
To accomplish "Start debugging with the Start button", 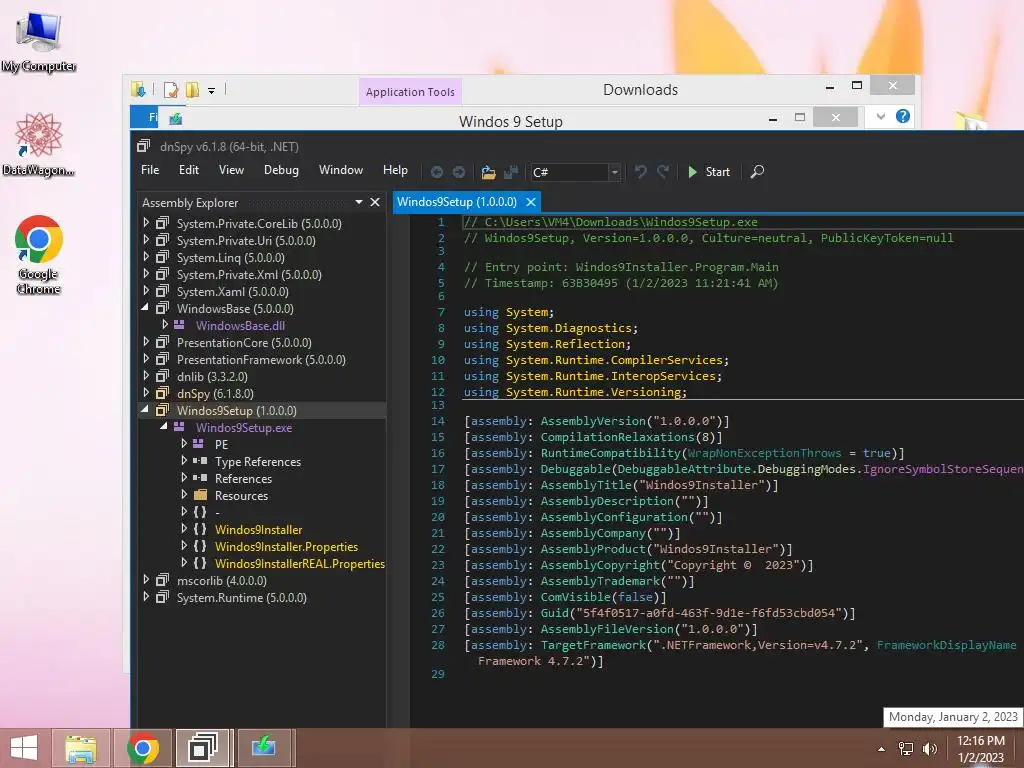I will 709,172.
